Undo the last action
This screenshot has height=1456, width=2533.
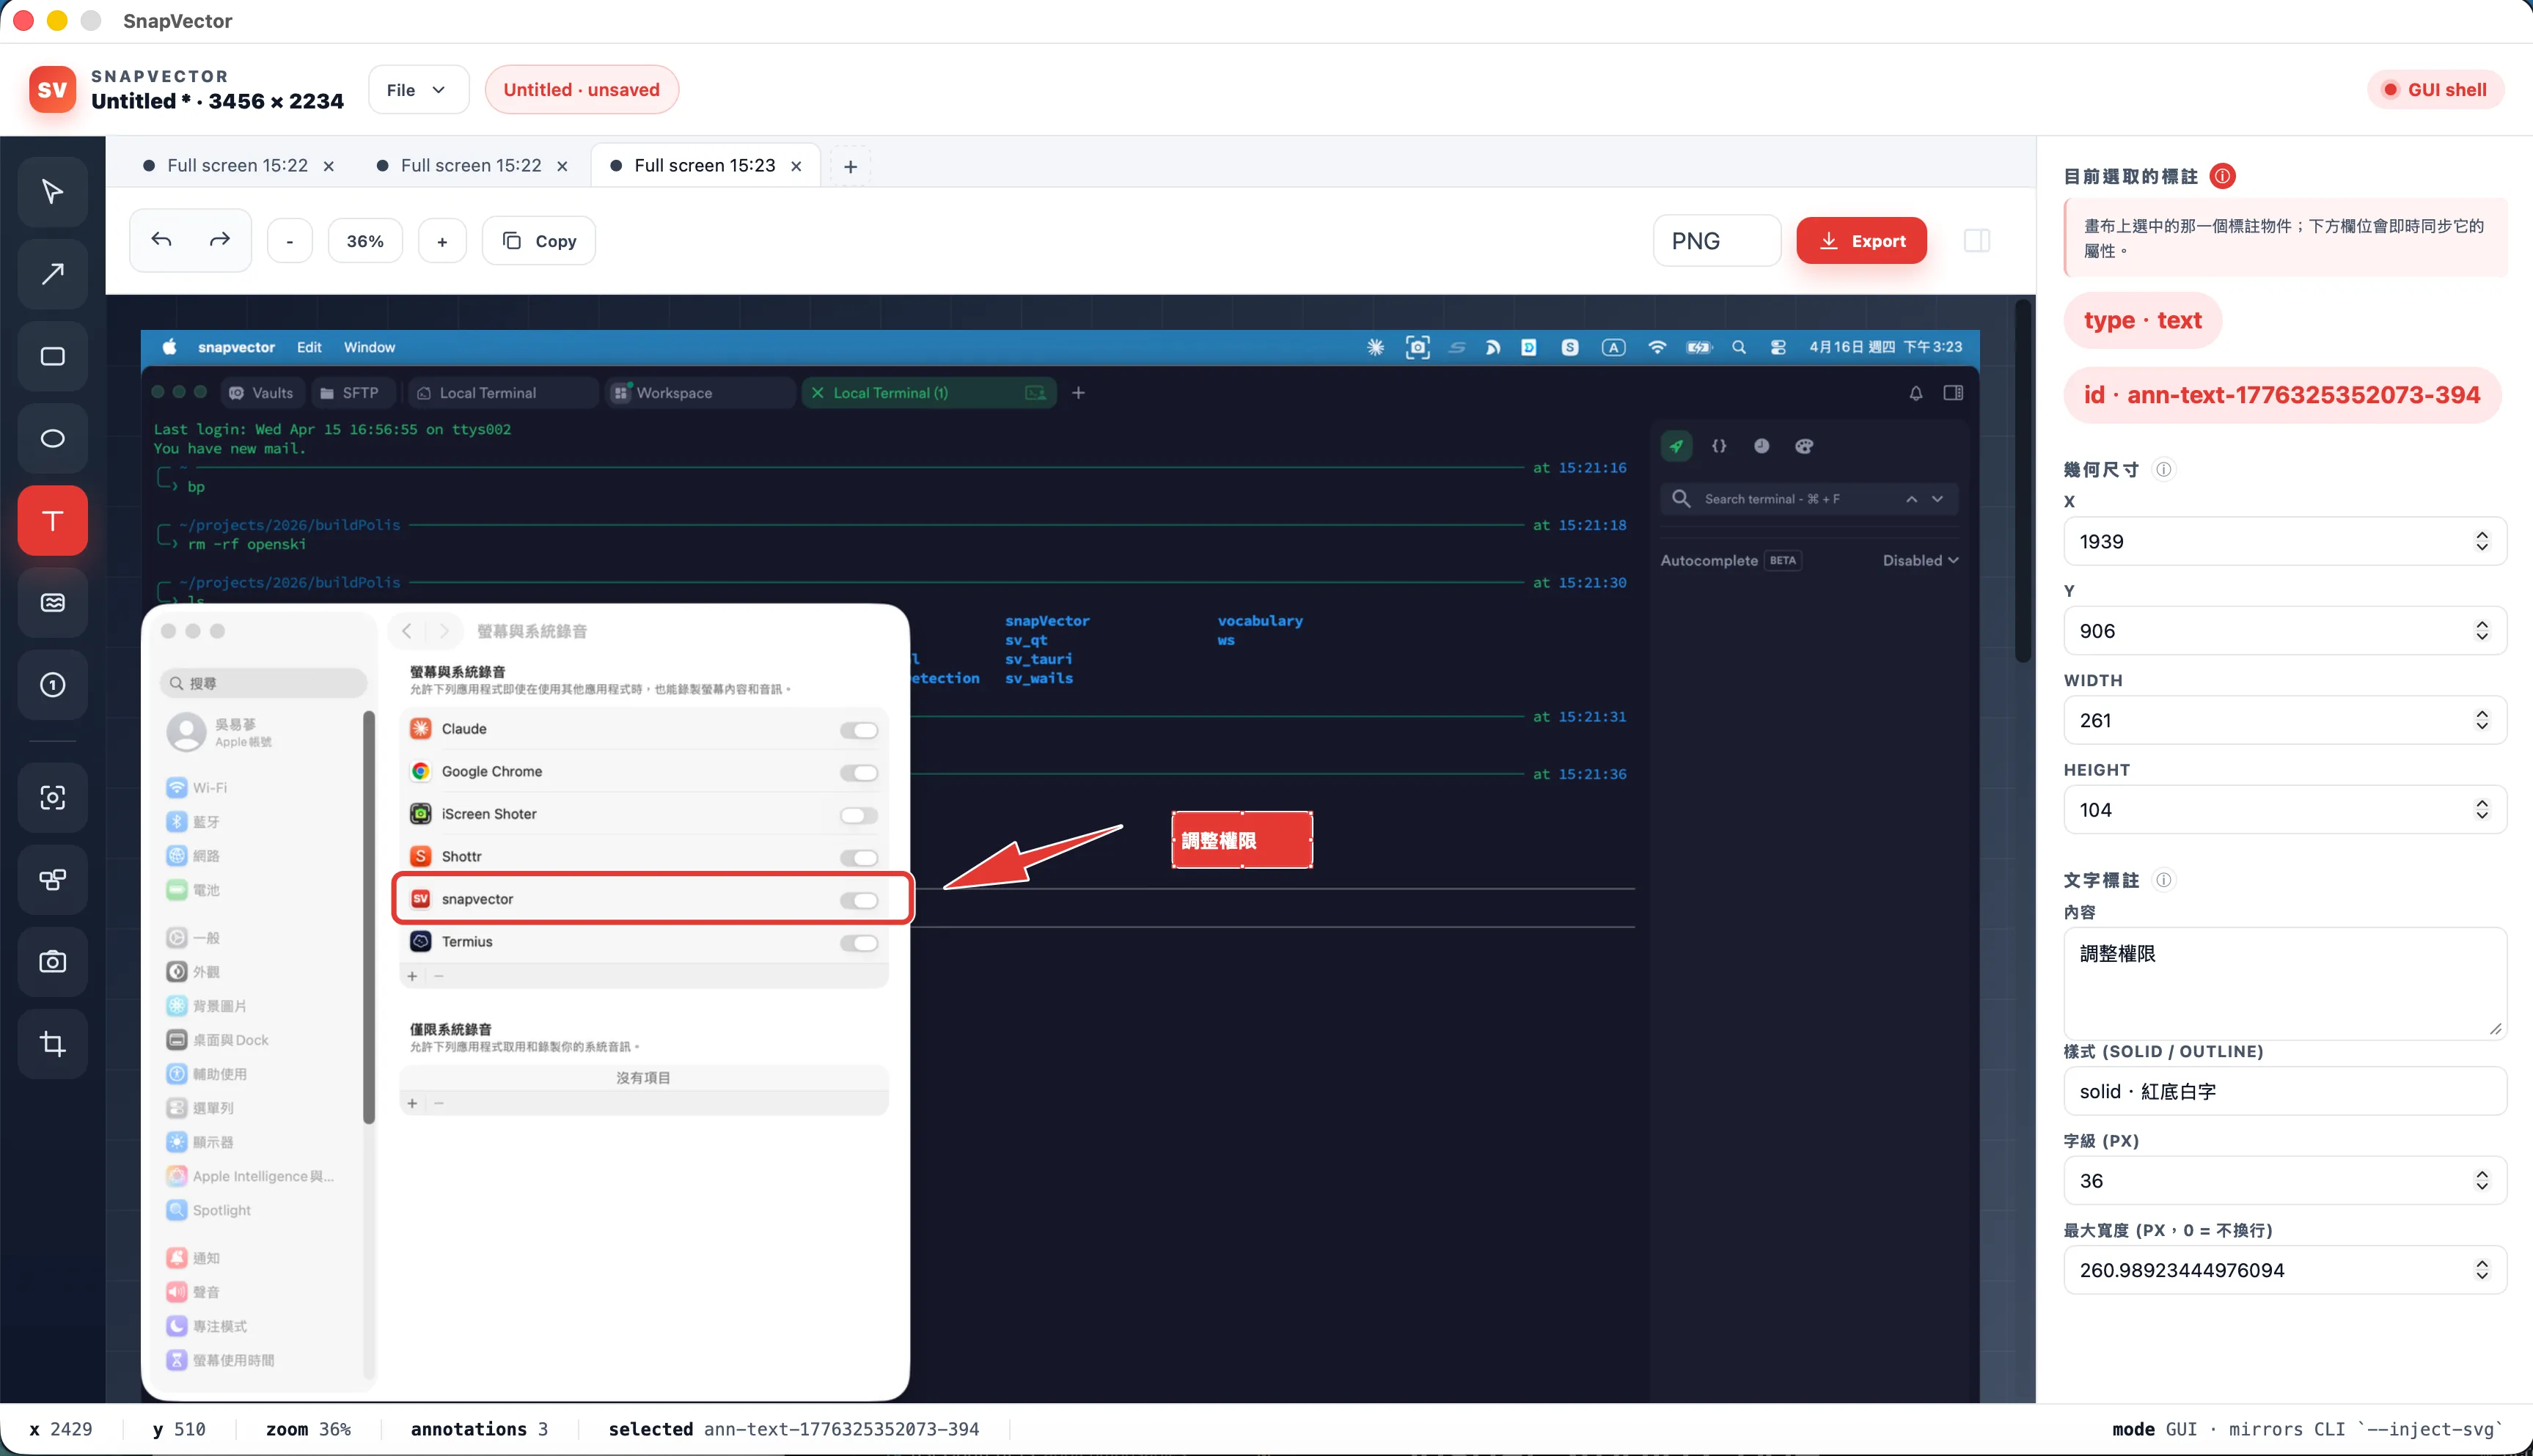point(161,240)
